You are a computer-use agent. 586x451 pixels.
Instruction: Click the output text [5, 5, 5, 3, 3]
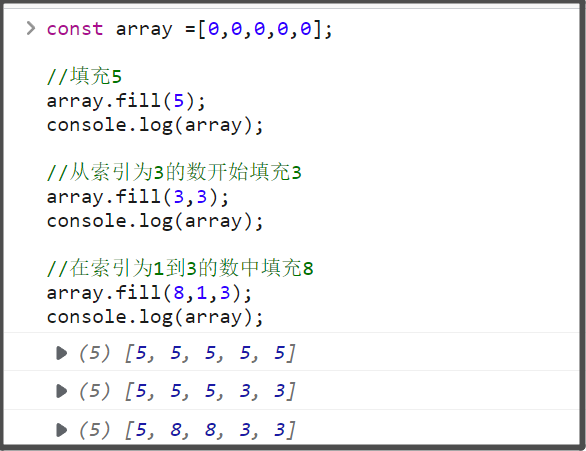point(210,391)
